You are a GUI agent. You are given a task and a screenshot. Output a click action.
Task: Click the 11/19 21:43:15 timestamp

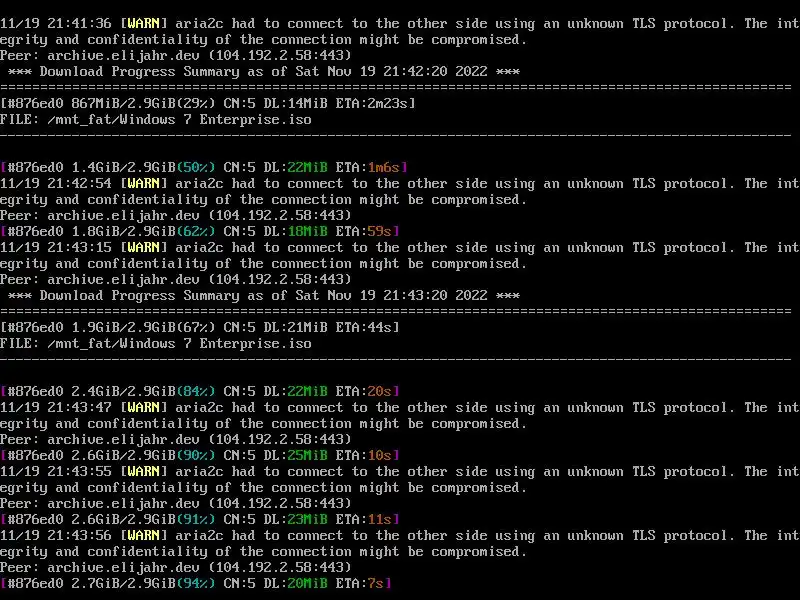click(x=56, y=247)
